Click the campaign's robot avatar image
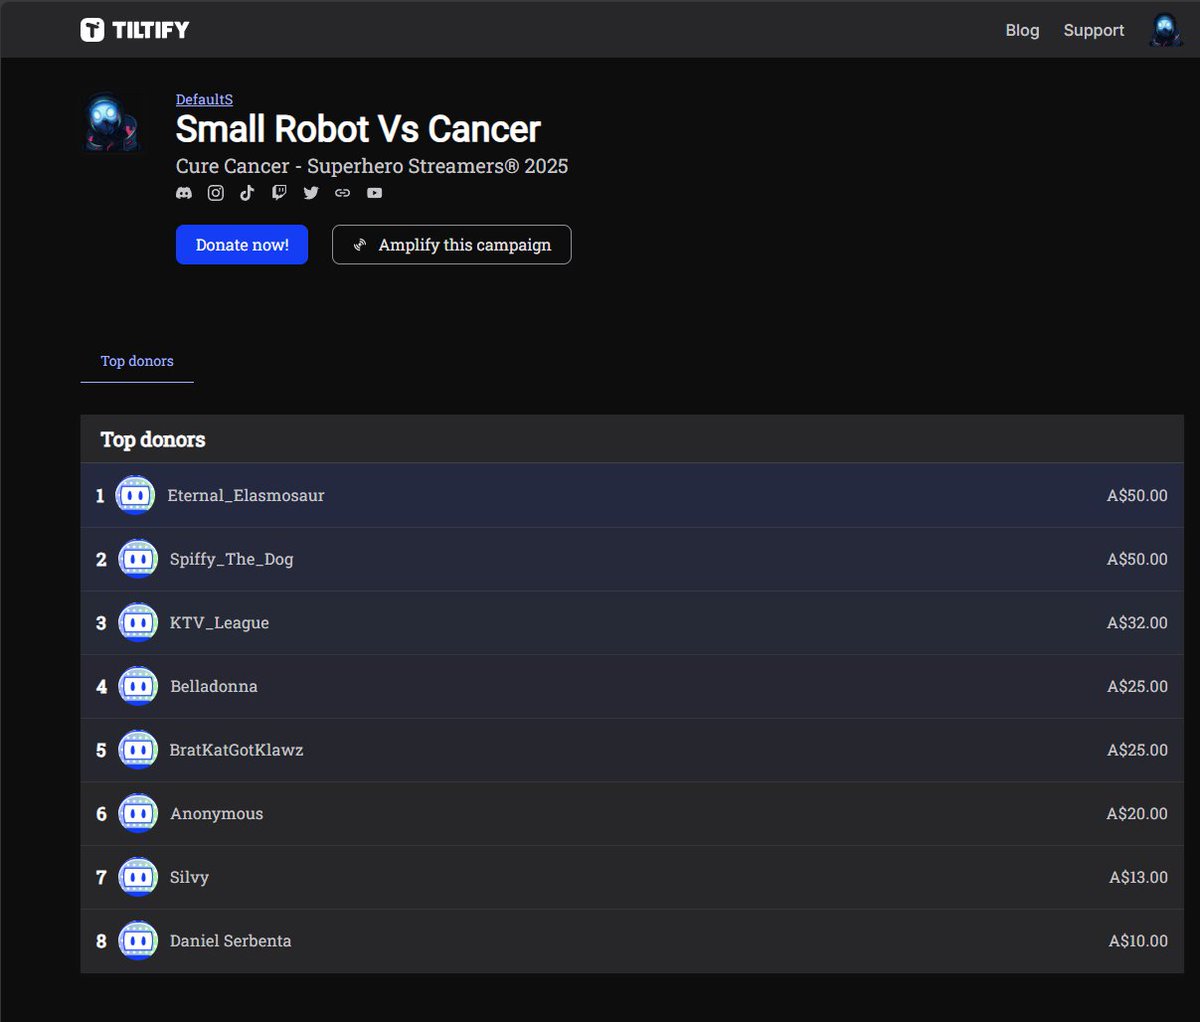The height and width of the screenshot is (1022, 1200). (112, 123)
